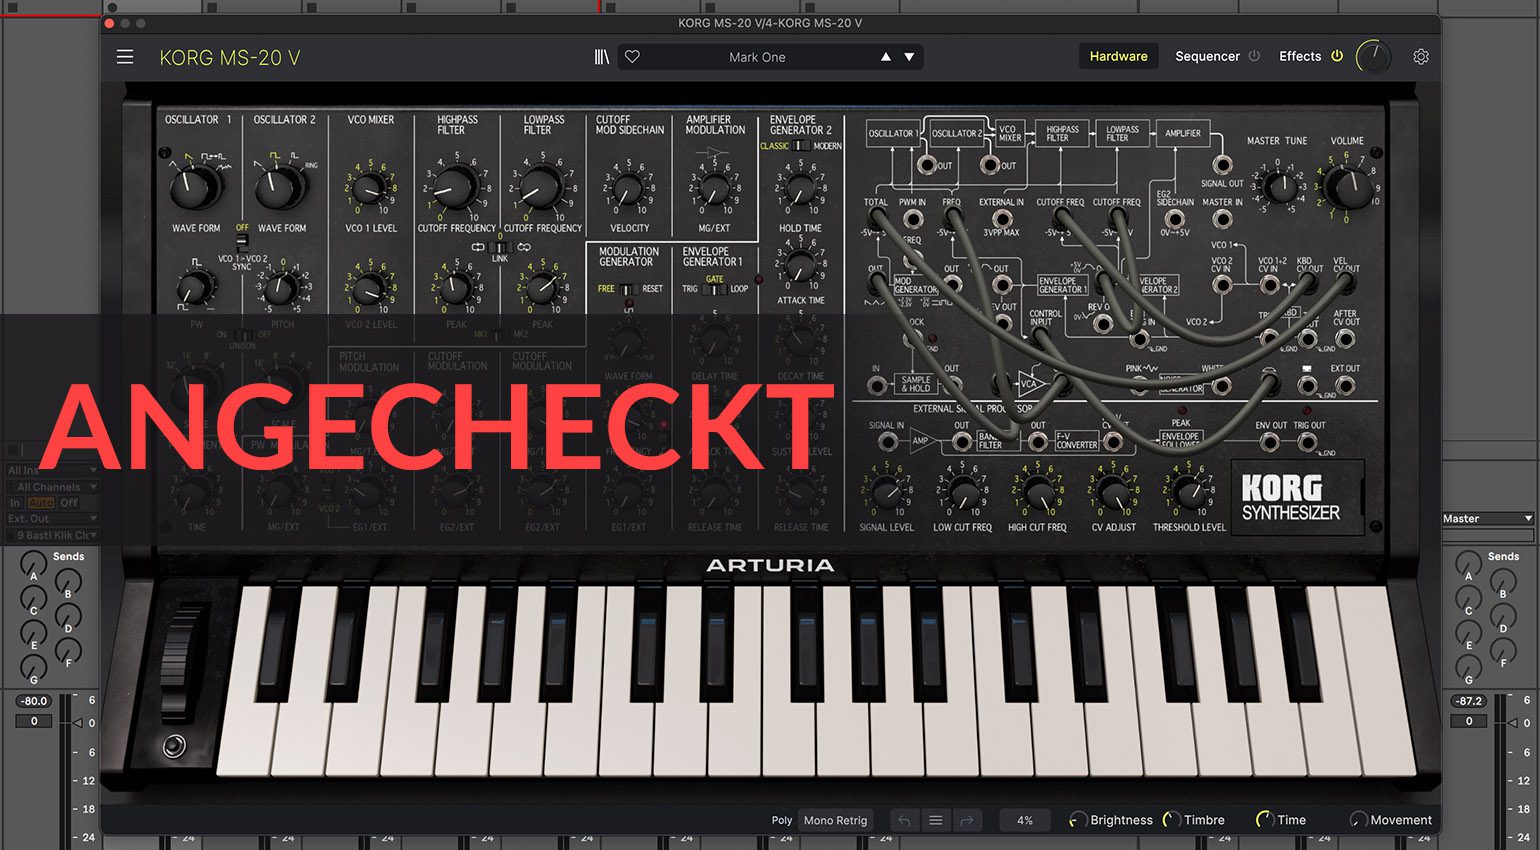Switch to the Effects view
1540x850 pixels.
coord(1300,56)
